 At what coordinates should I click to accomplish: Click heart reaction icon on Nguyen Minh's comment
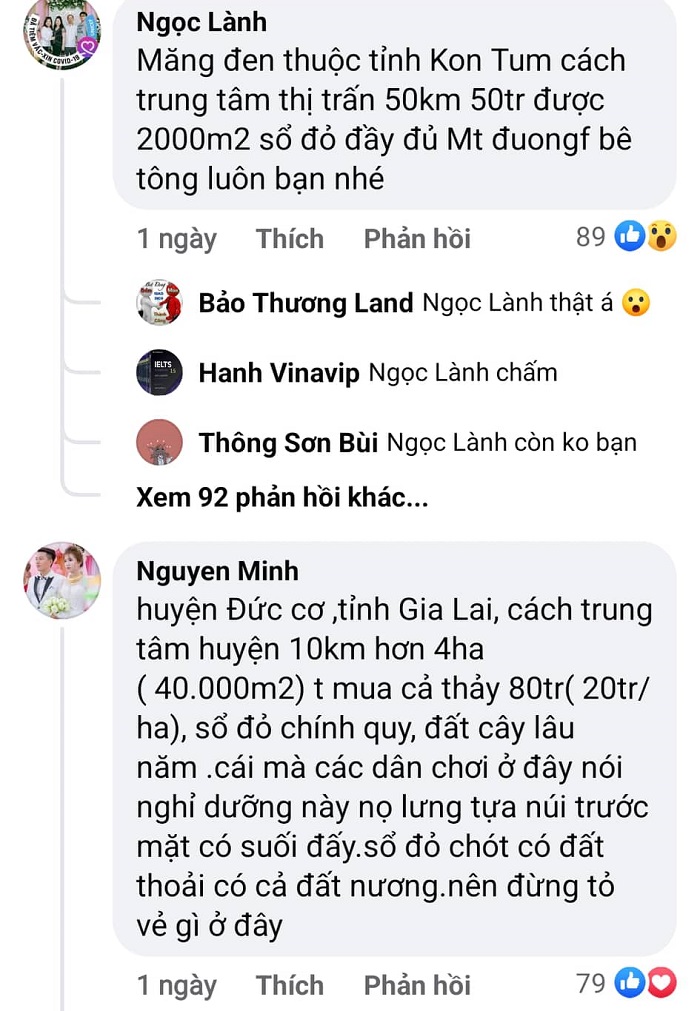click(661, 983)
